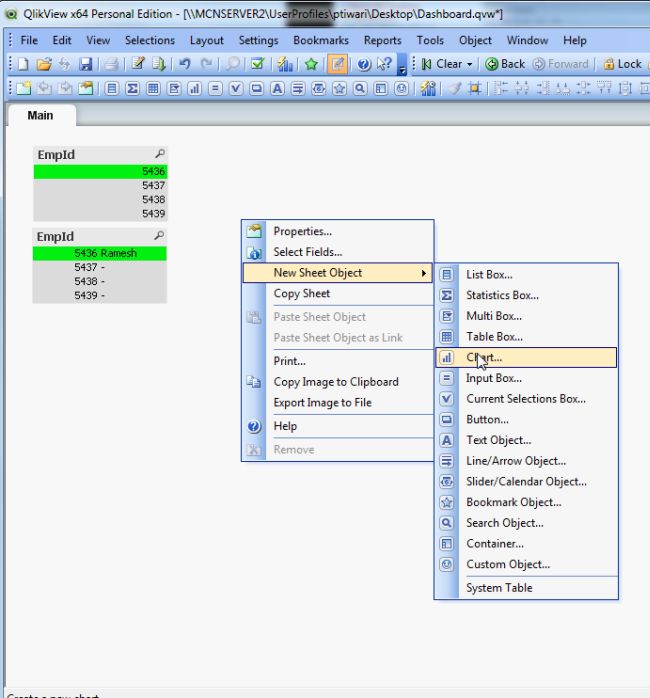
Task: Click the Create Table Box design icon
Action: pyautogui.click(x=153, y=89)
